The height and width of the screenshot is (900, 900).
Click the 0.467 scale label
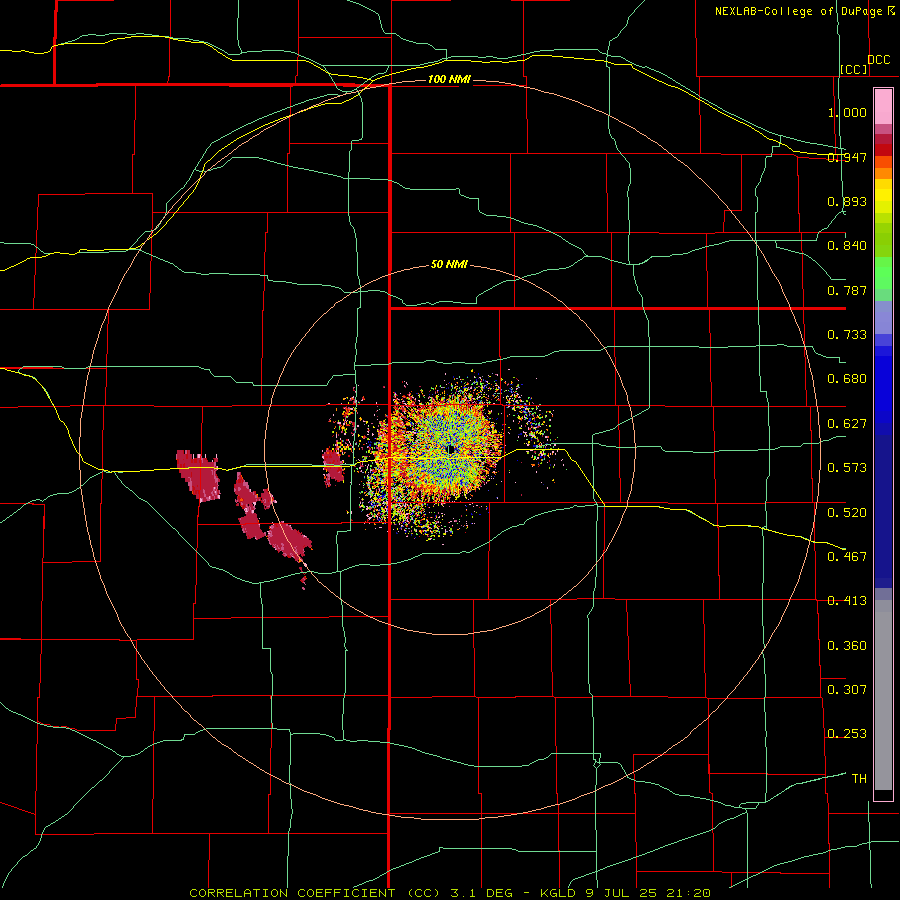847,556
